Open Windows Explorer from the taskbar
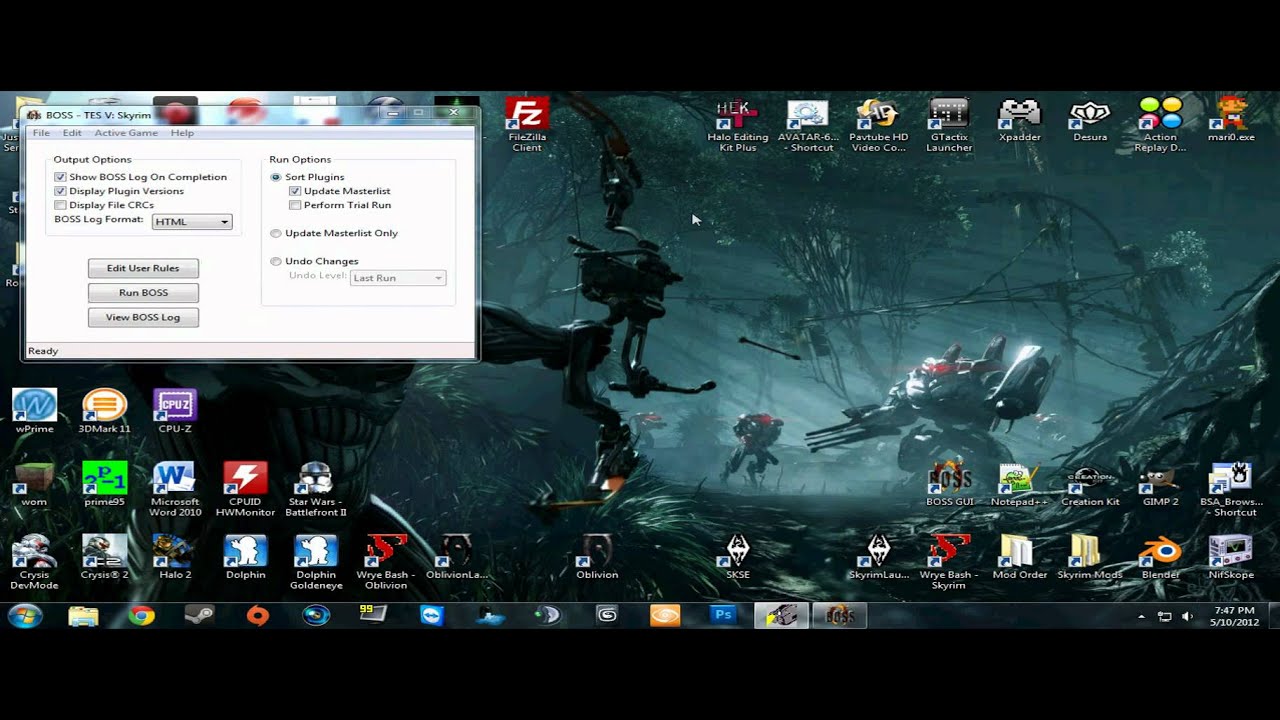Screen dimensions: 1280x720 83,616
